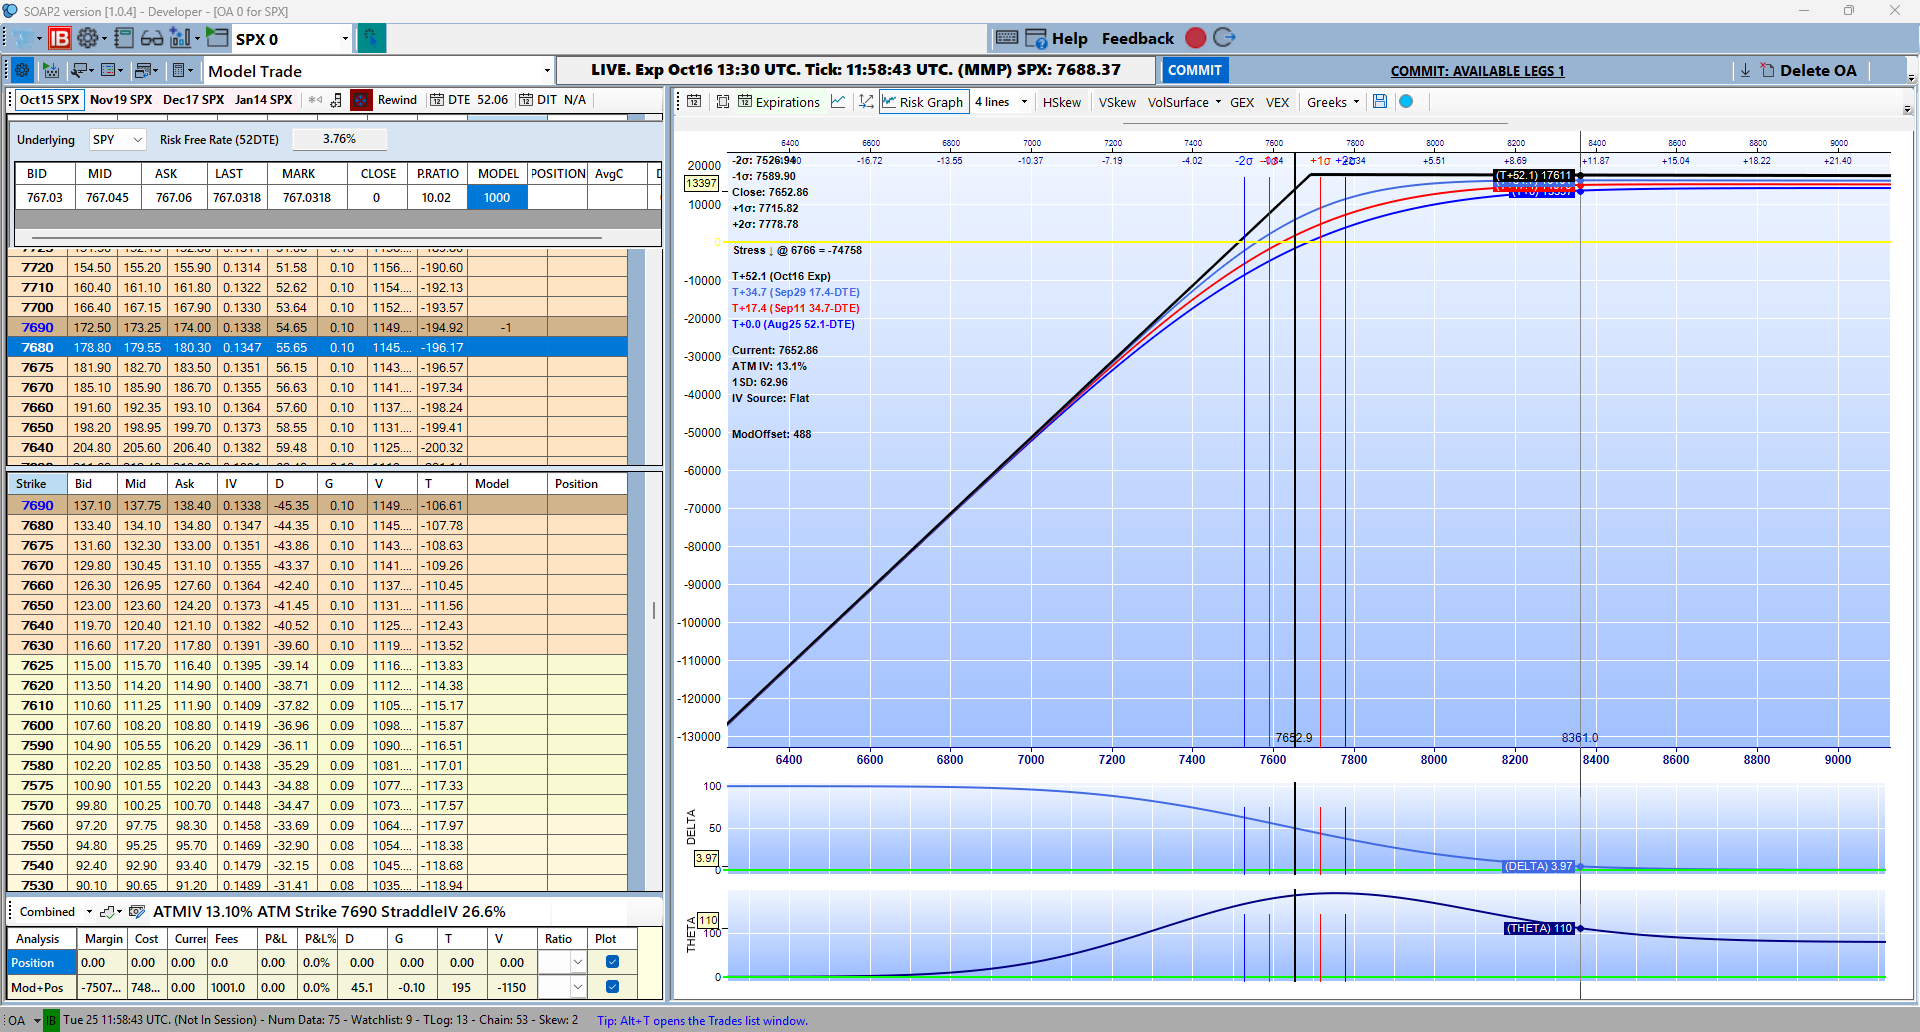Open the SPX 0 dropdown
This screenshot has width=1920, height=1032.
(345, 39)
